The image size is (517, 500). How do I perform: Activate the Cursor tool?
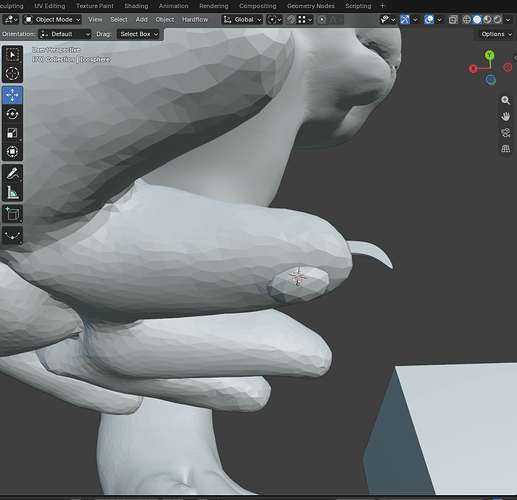pyautogui.click(x=12, y=74)
